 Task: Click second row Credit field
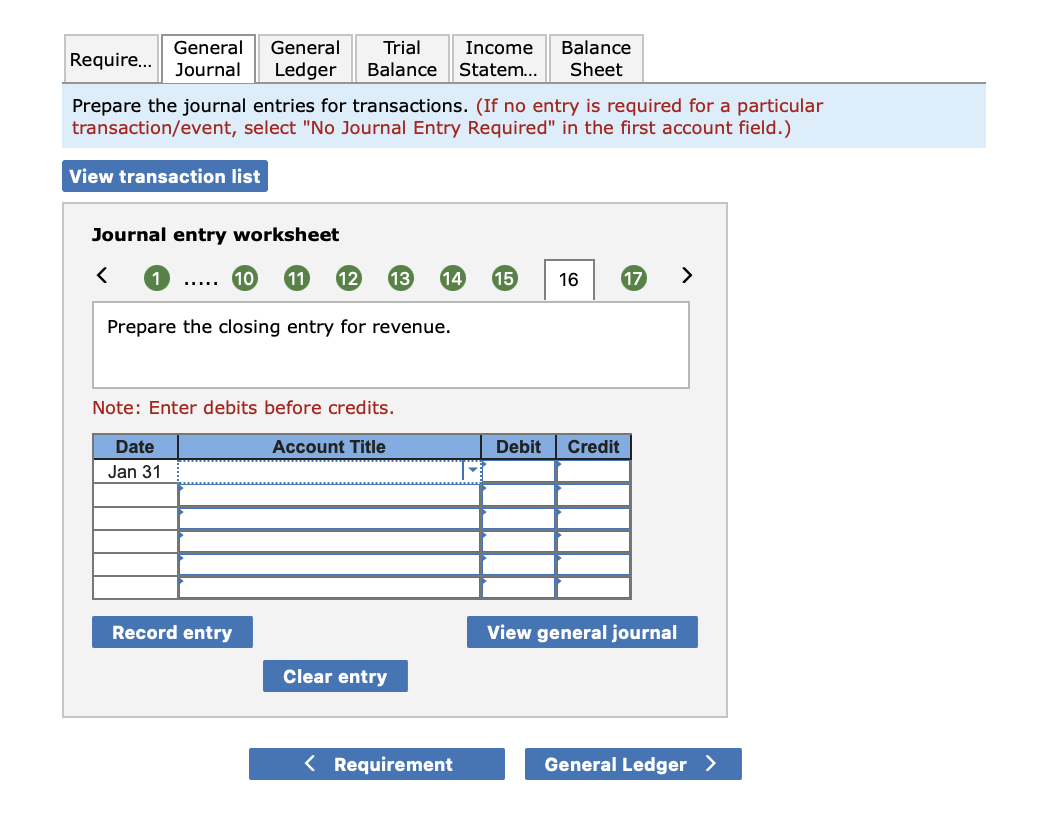point(593,495)
